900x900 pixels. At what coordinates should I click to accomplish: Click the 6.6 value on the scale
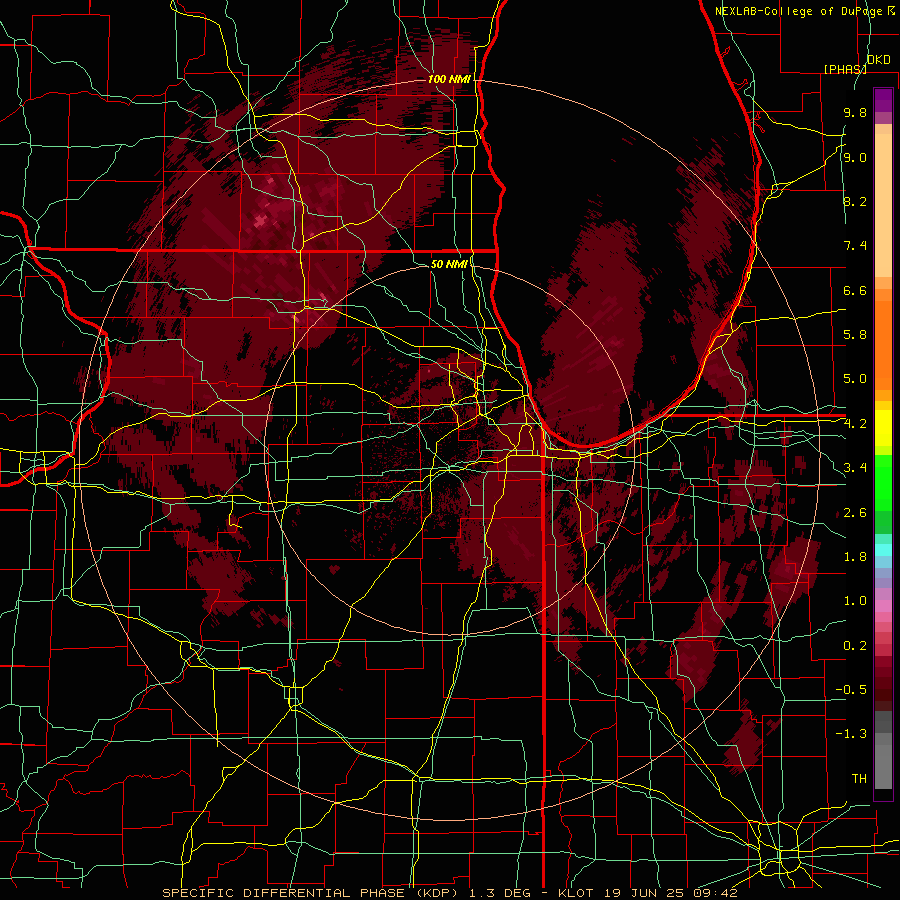click(x=855, y=291)
